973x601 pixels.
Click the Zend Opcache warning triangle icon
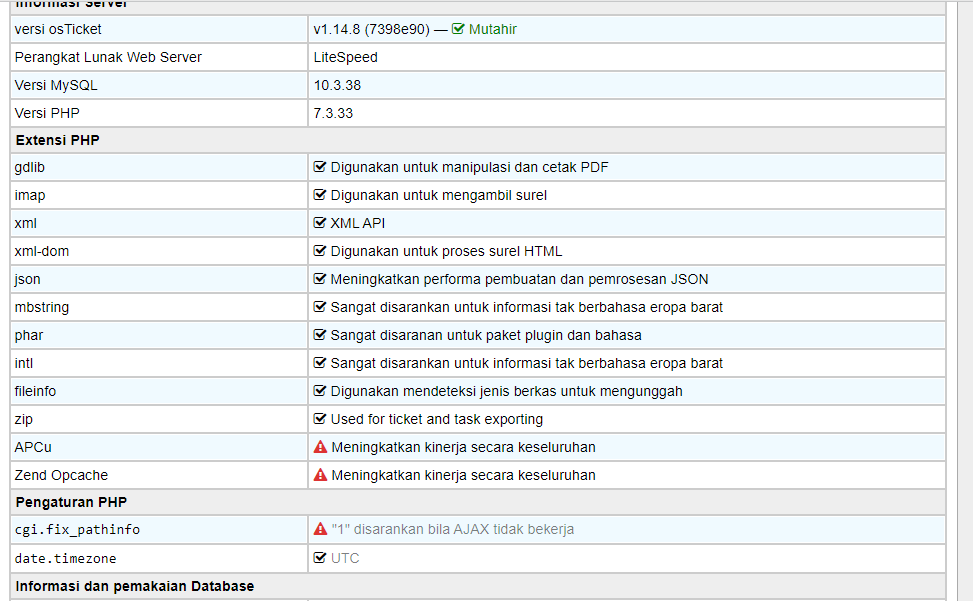click(320, 475)
